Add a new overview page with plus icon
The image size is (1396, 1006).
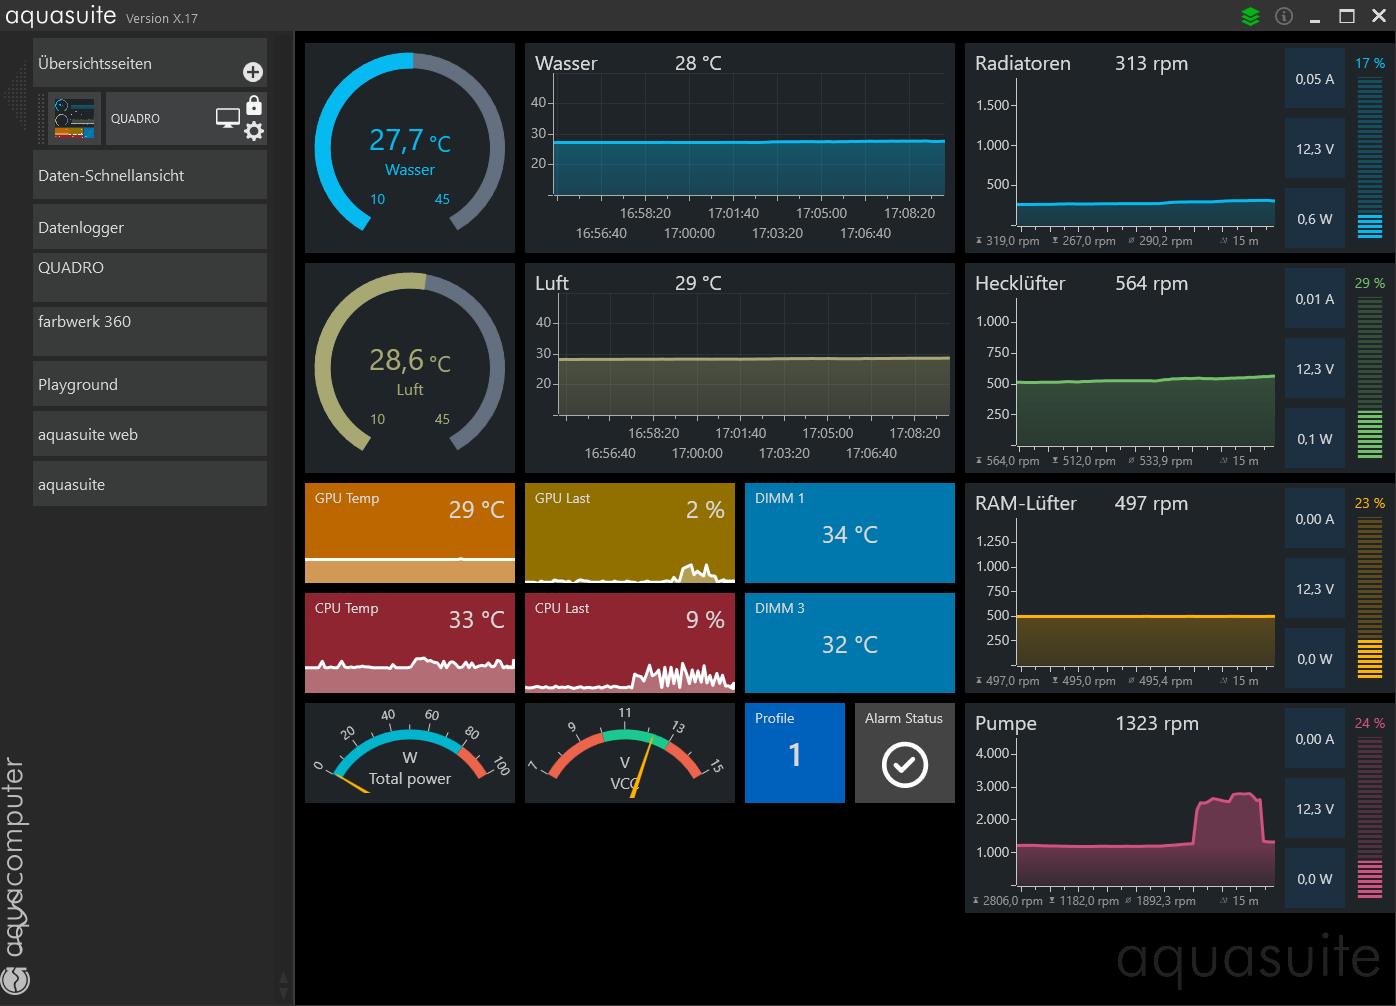click(x=253, y=72)
